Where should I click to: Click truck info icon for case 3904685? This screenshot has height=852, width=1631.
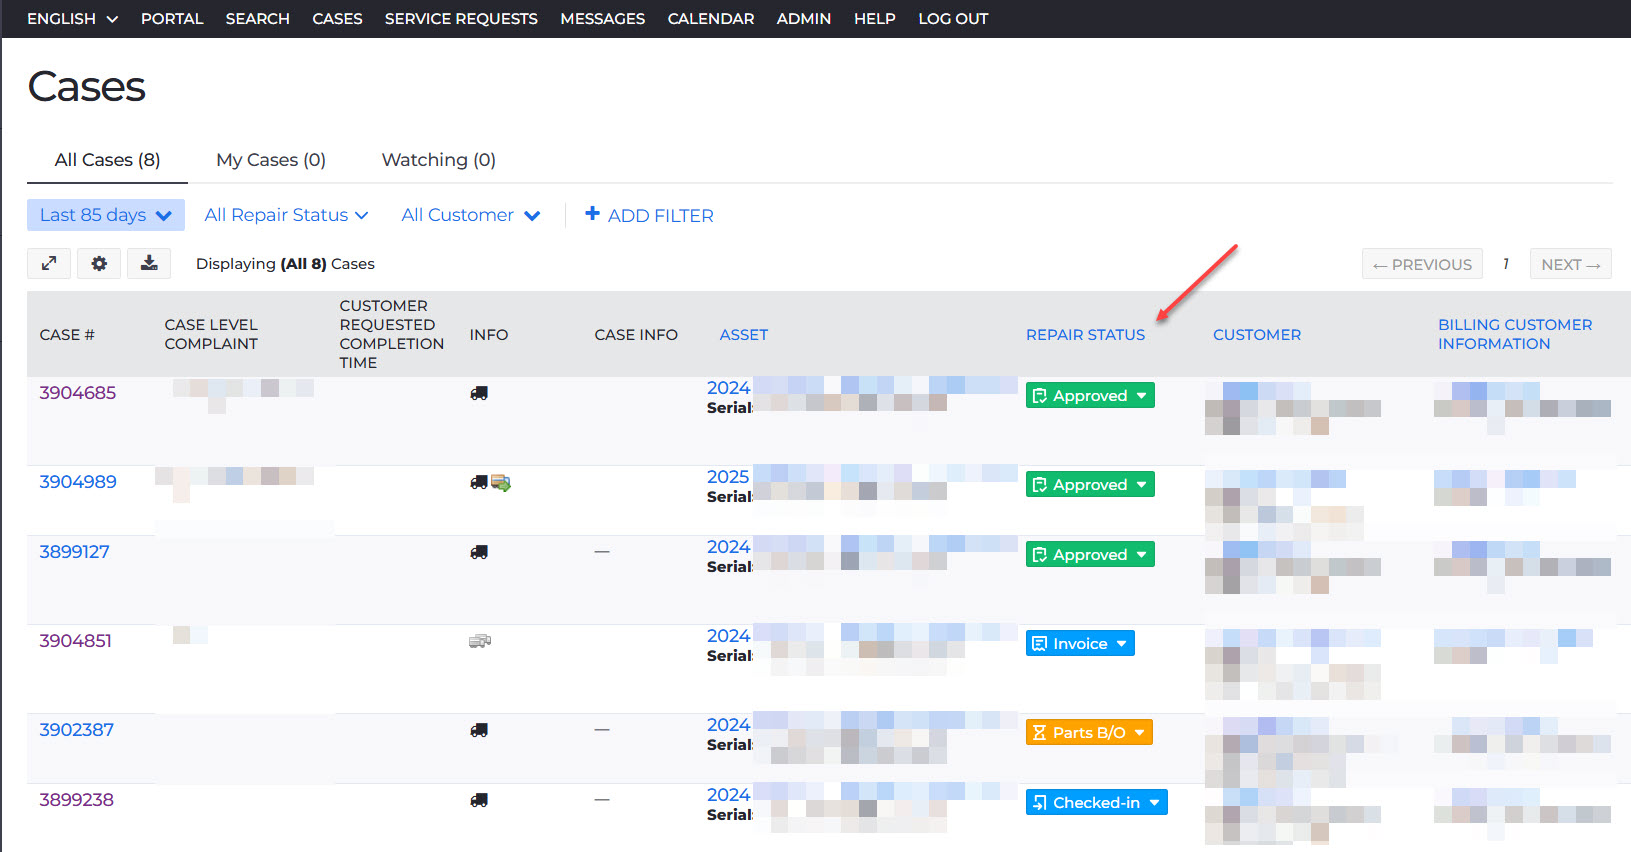pyautogui.click(x=479, y=393)
